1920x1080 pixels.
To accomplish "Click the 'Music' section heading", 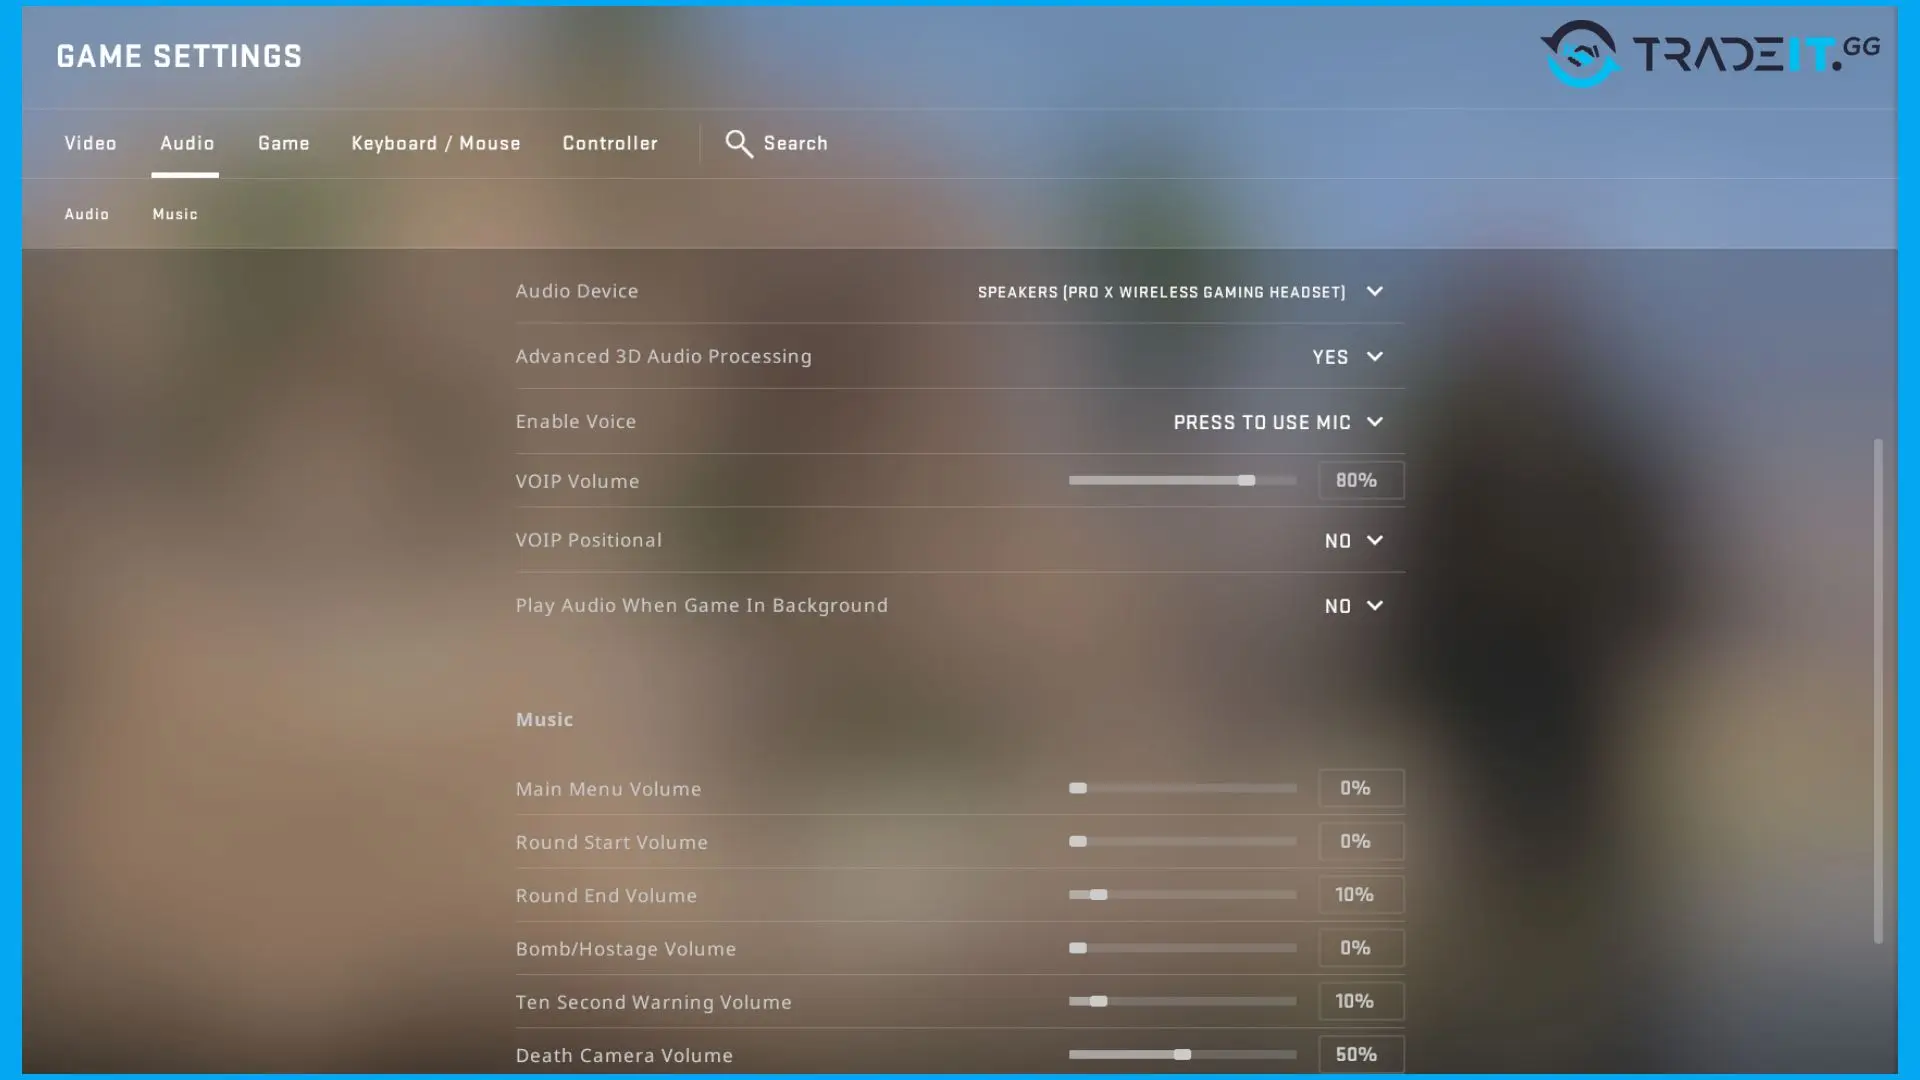I will point(545,720).
